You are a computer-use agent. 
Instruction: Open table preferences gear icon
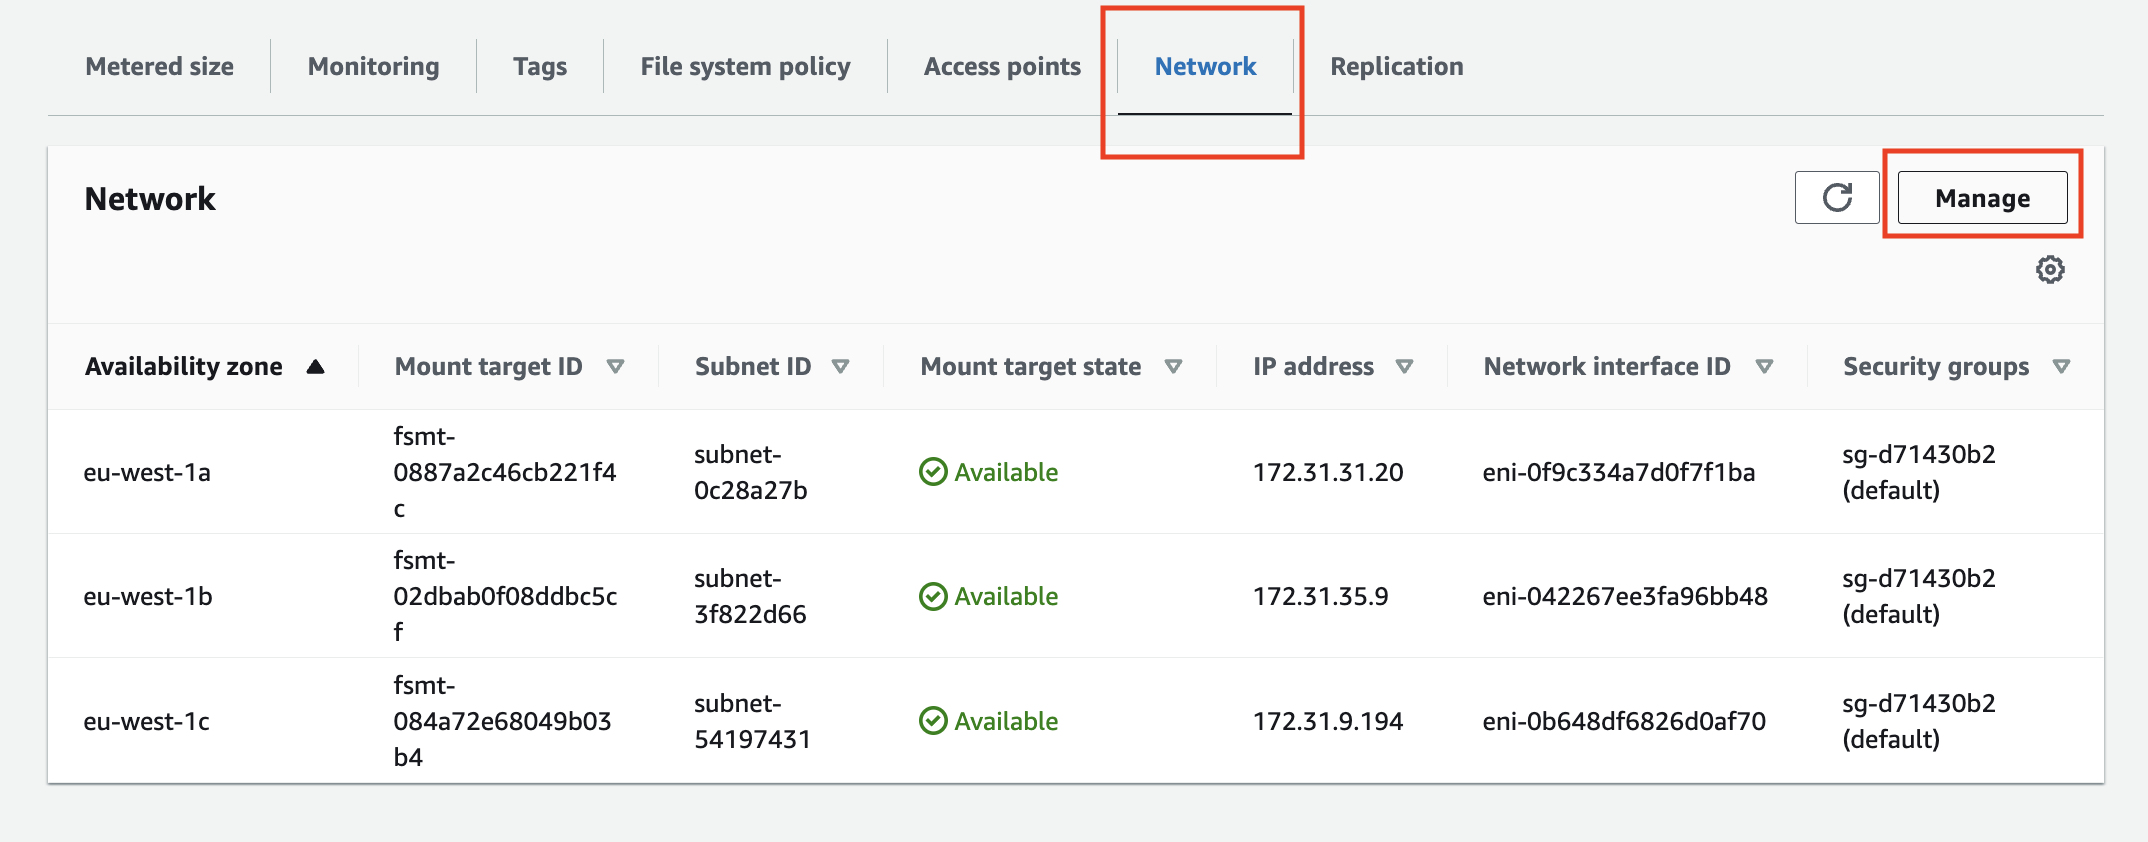click(x=2050, y=270)
